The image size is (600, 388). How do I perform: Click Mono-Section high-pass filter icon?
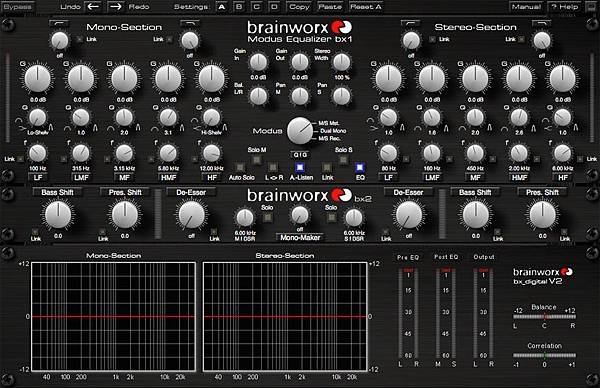point(59,23)
